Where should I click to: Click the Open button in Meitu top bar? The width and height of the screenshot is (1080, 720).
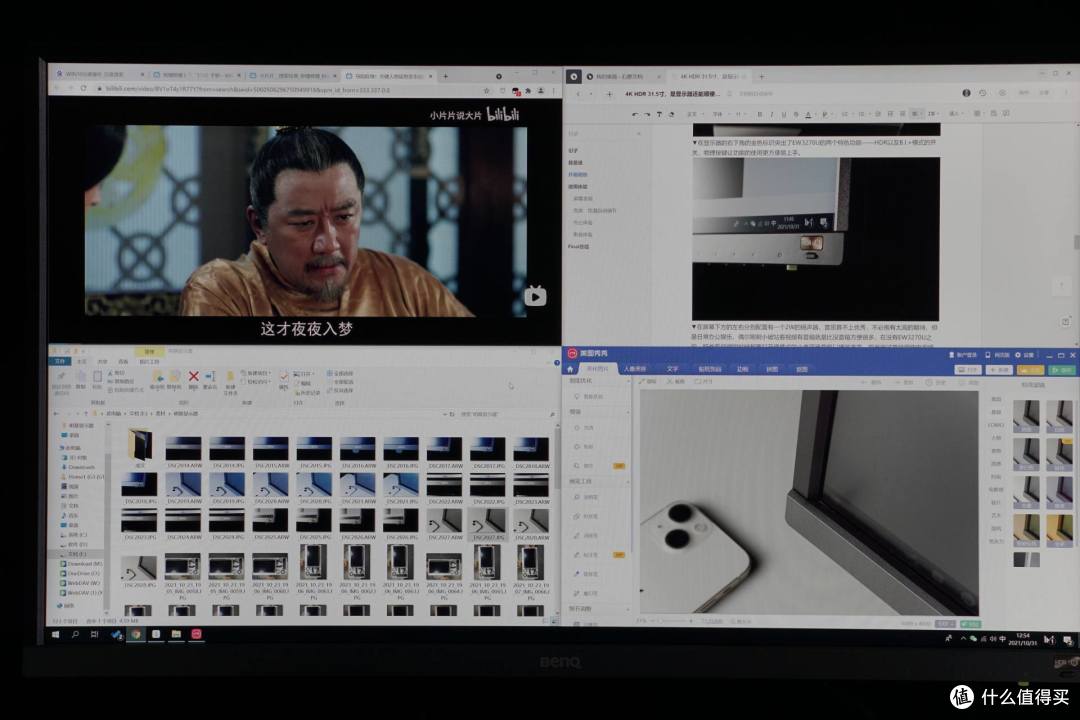[968, 370]
